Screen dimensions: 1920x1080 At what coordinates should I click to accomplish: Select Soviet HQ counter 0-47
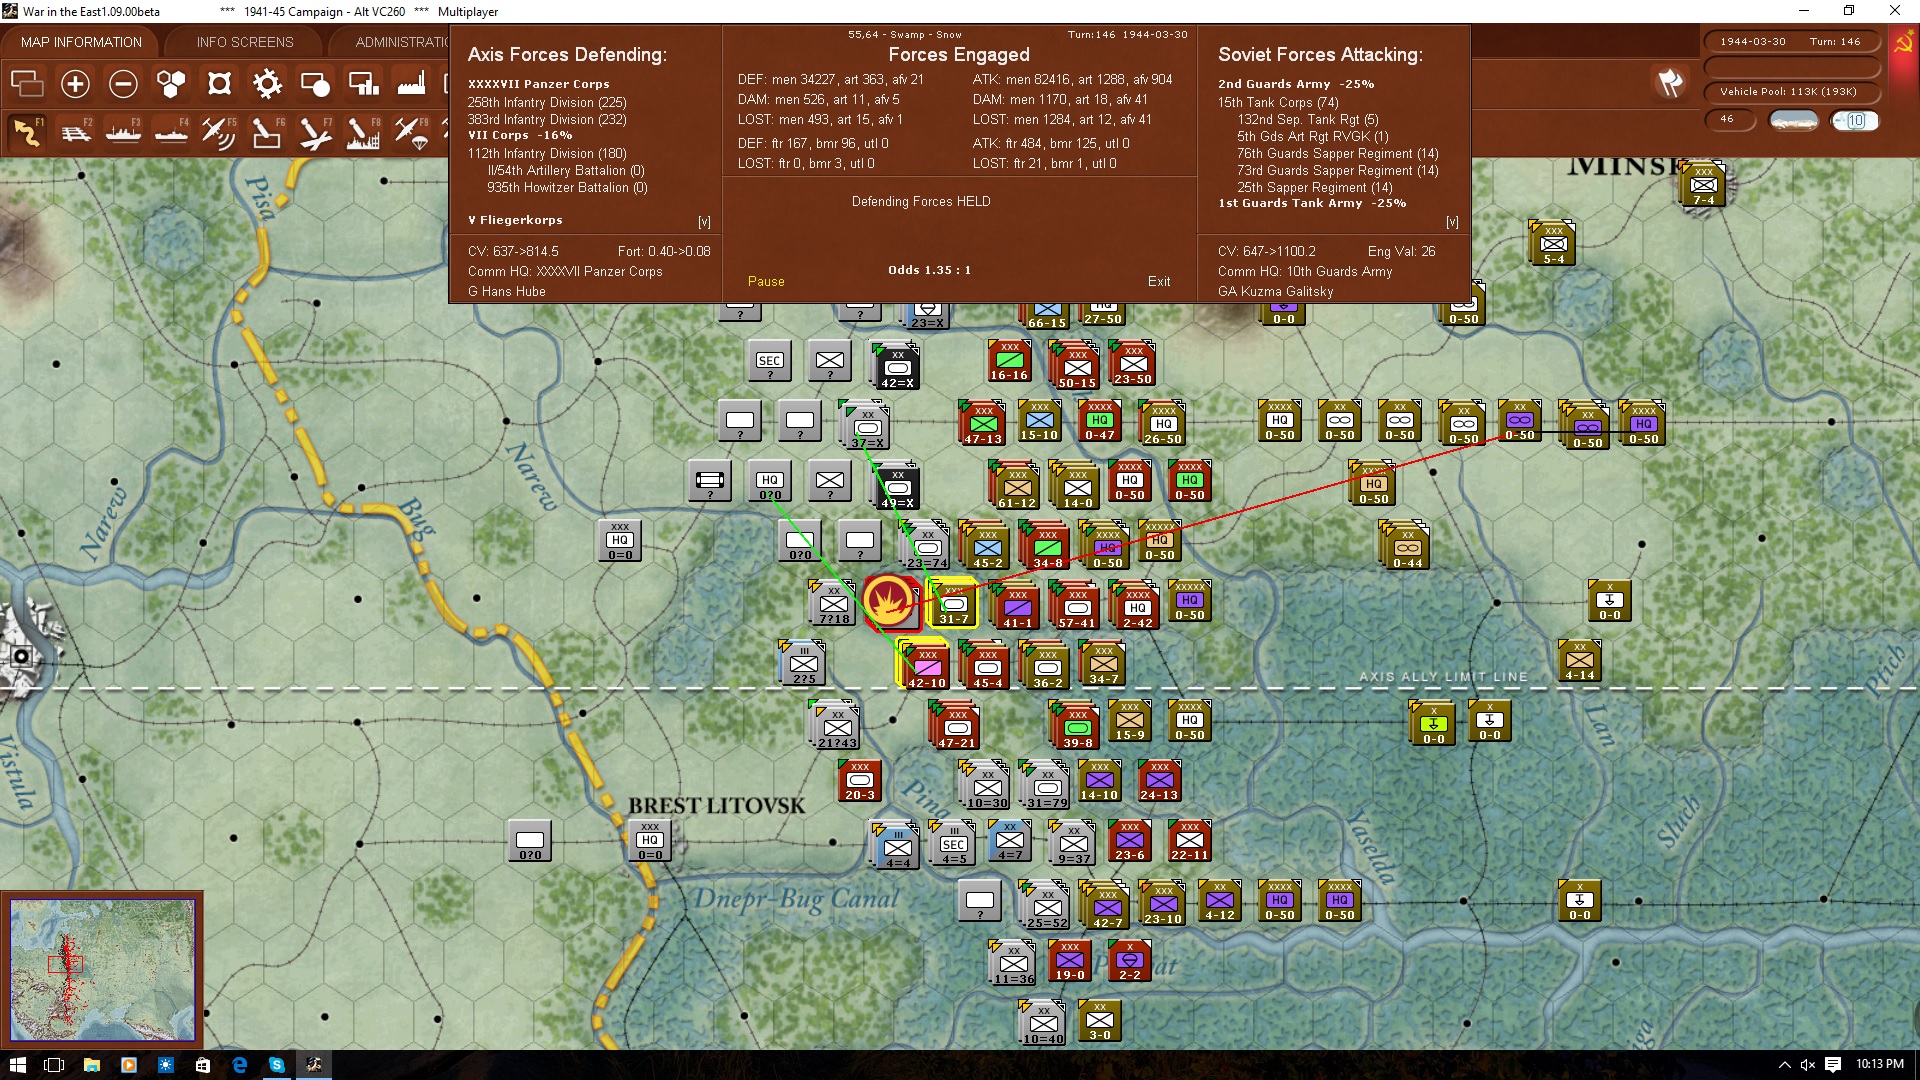[1099, 421]
